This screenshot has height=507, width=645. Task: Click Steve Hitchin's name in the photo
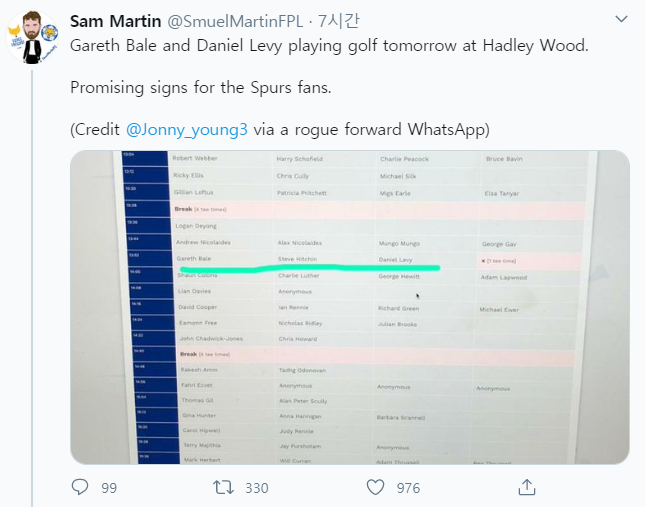click(x=297, y=259)
